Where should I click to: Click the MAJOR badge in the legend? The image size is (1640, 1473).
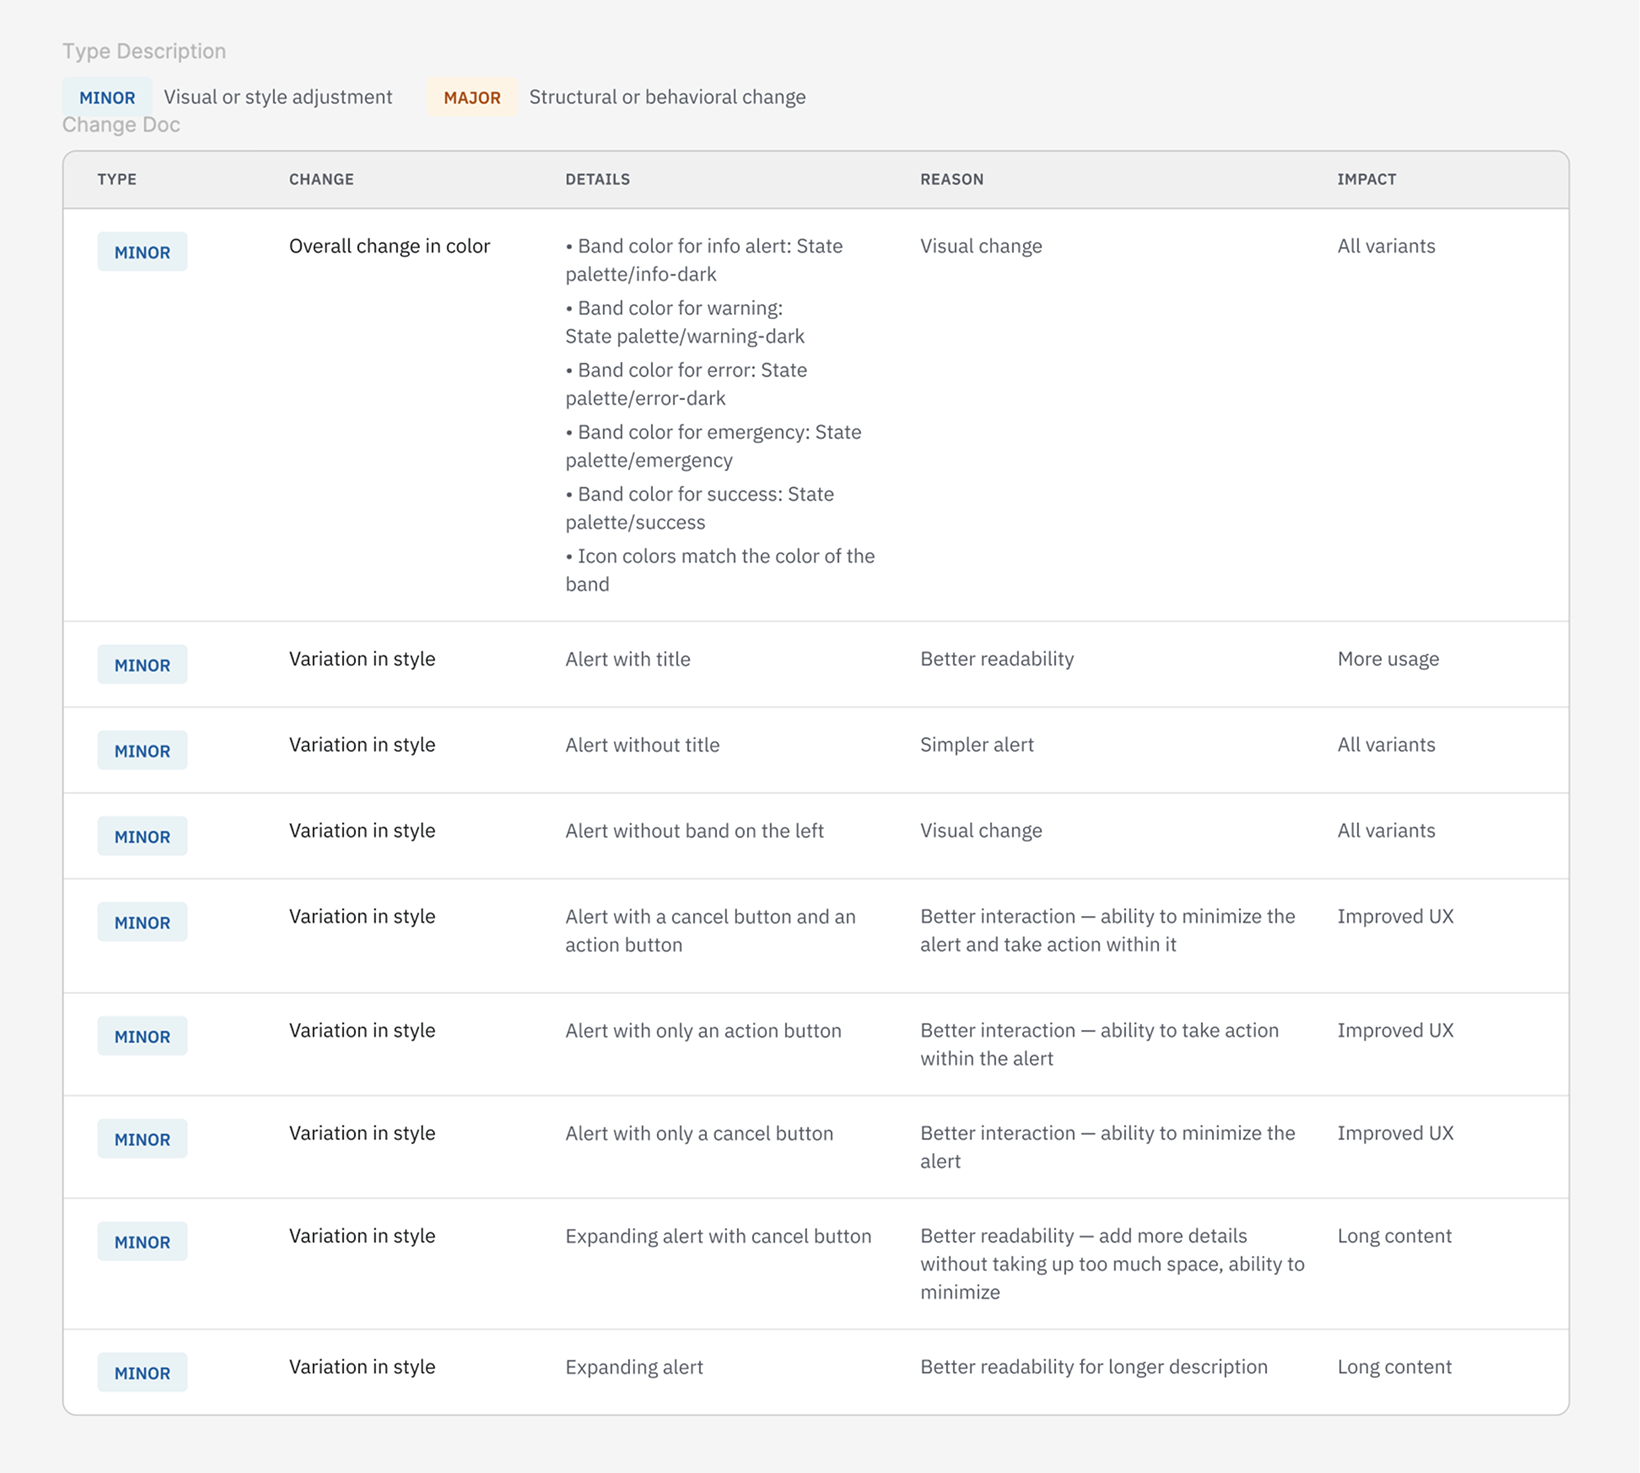[x=472, y=97]
